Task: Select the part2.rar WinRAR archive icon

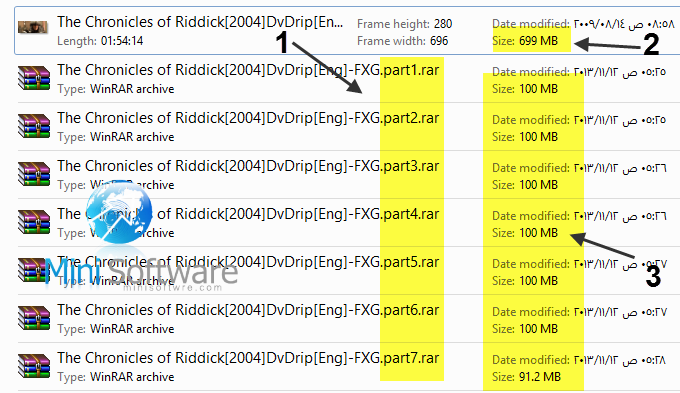Action: click(34, 126)
